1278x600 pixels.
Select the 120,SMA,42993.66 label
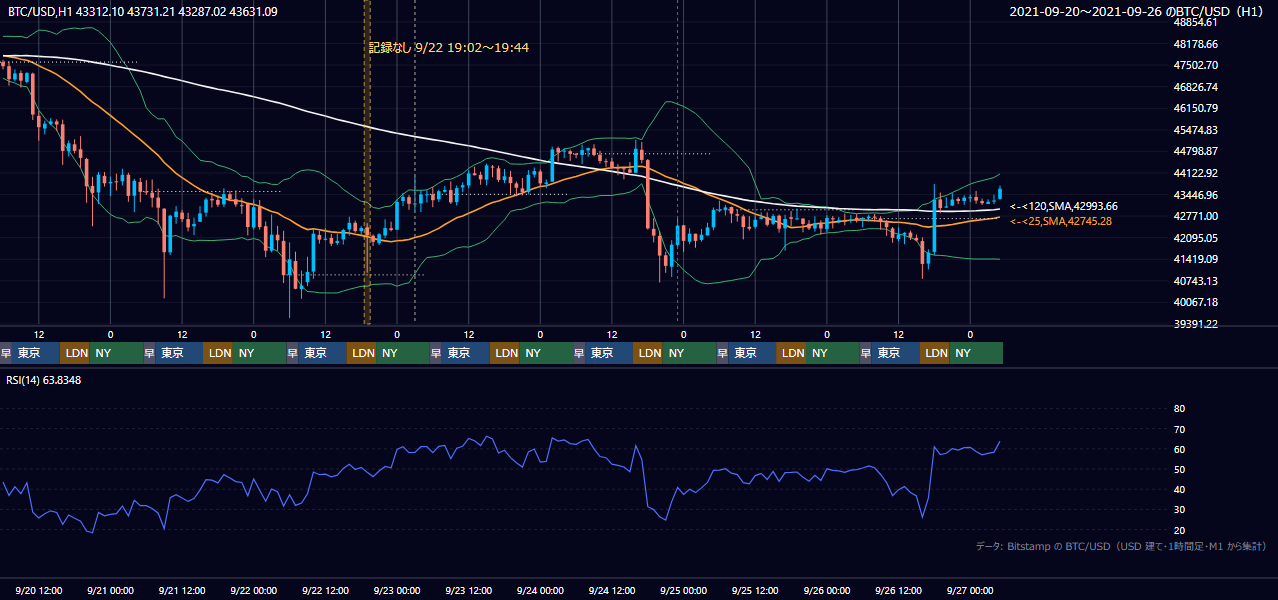coord(1064,206)
